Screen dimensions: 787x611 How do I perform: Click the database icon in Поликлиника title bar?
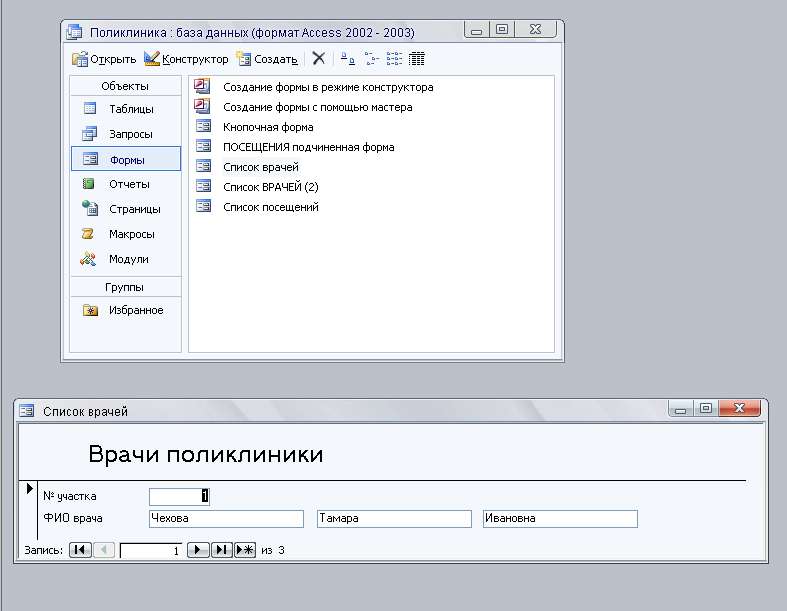(x=74, y=32)
